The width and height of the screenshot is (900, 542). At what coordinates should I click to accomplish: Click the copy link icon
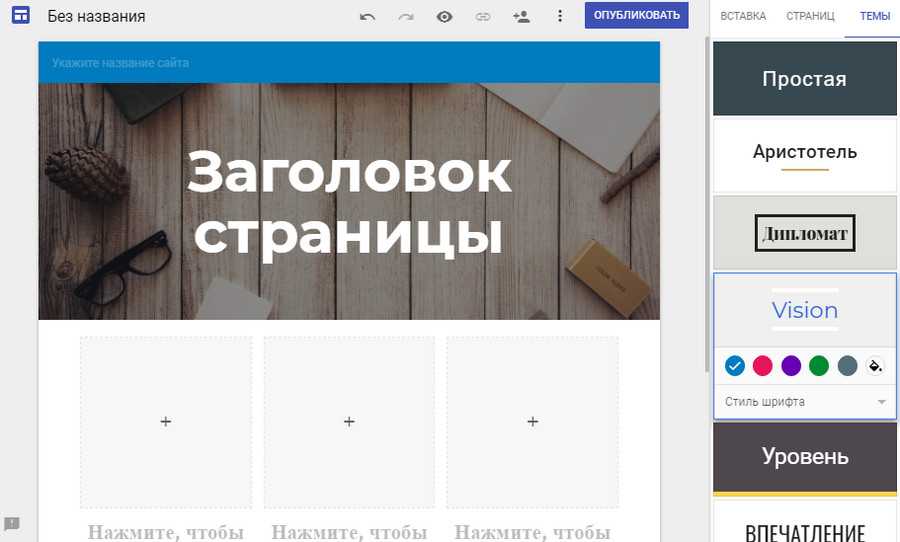tap(483, 16)
